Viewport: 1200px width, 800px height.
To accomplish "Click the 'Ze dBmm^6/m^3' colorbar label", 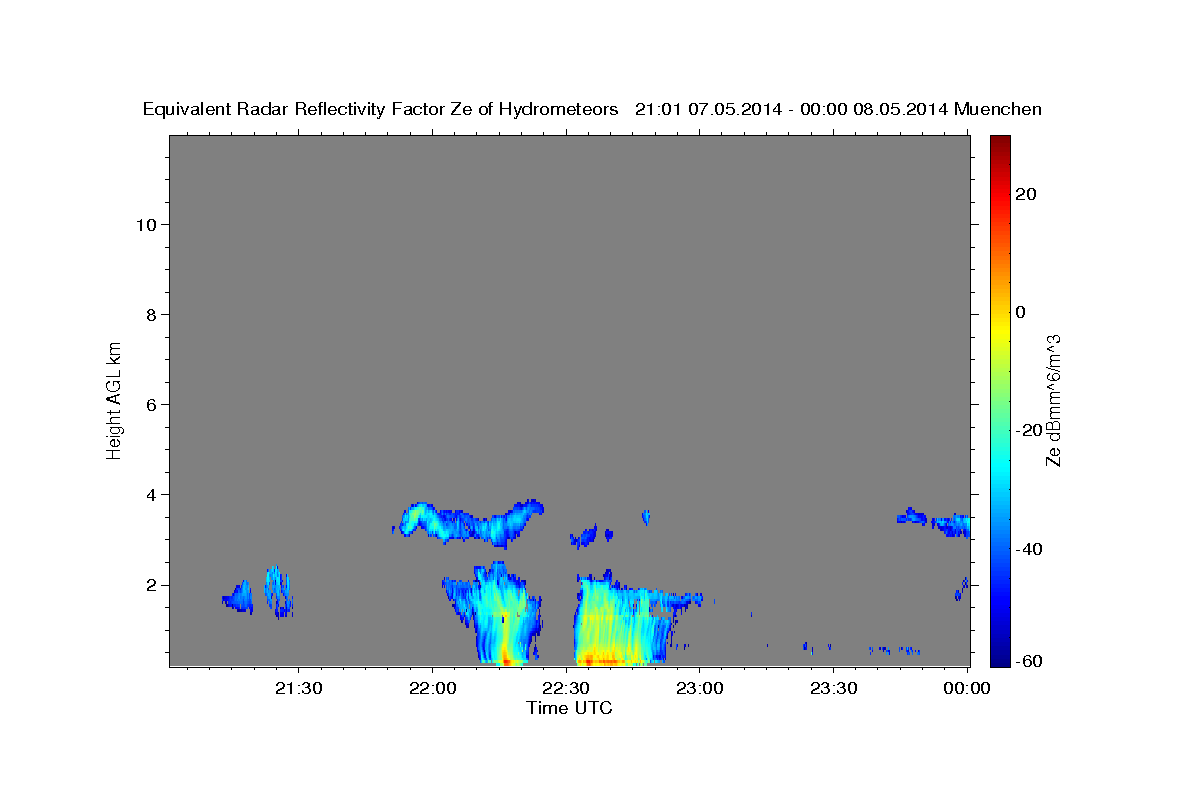I will tap(1053, 400).
